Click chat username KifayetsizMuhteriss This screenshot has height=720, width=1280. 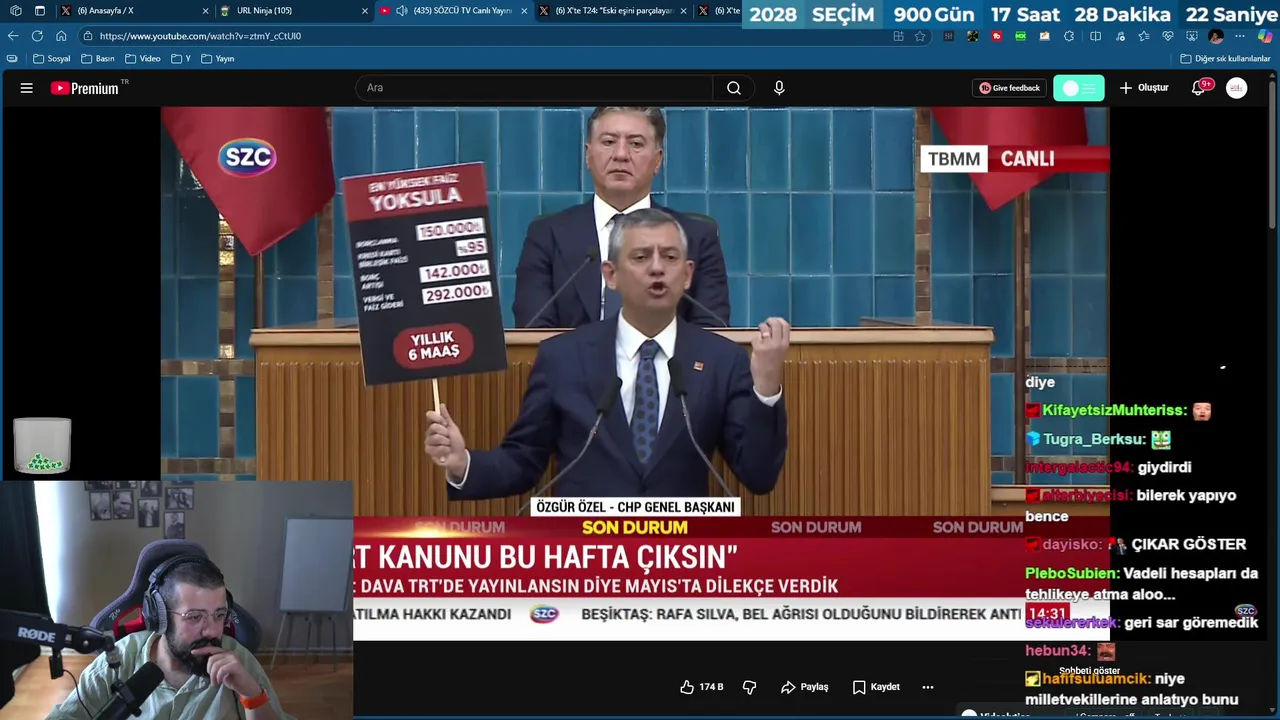coord(1114,410)
